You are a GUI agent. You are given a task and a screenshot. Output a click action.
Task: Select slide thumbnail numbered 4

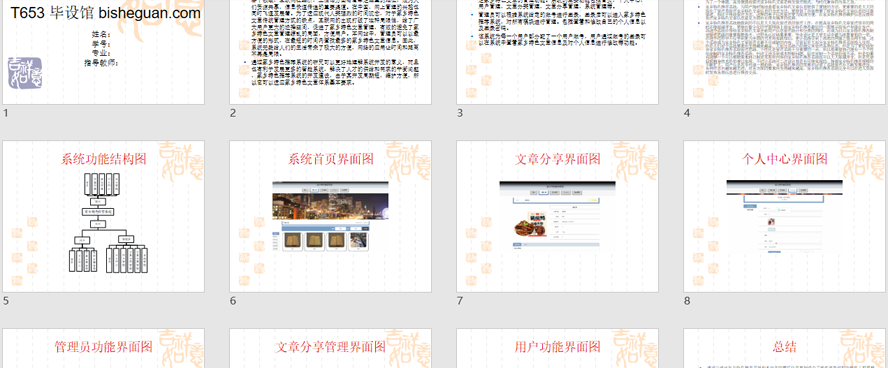[x=785, y=52]
